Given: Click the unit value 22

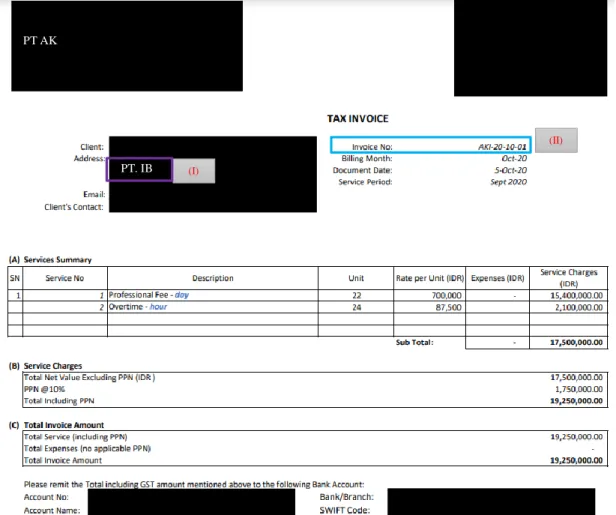Looking at the screenshot, I should pyautogui.click(x=356, y=295).
